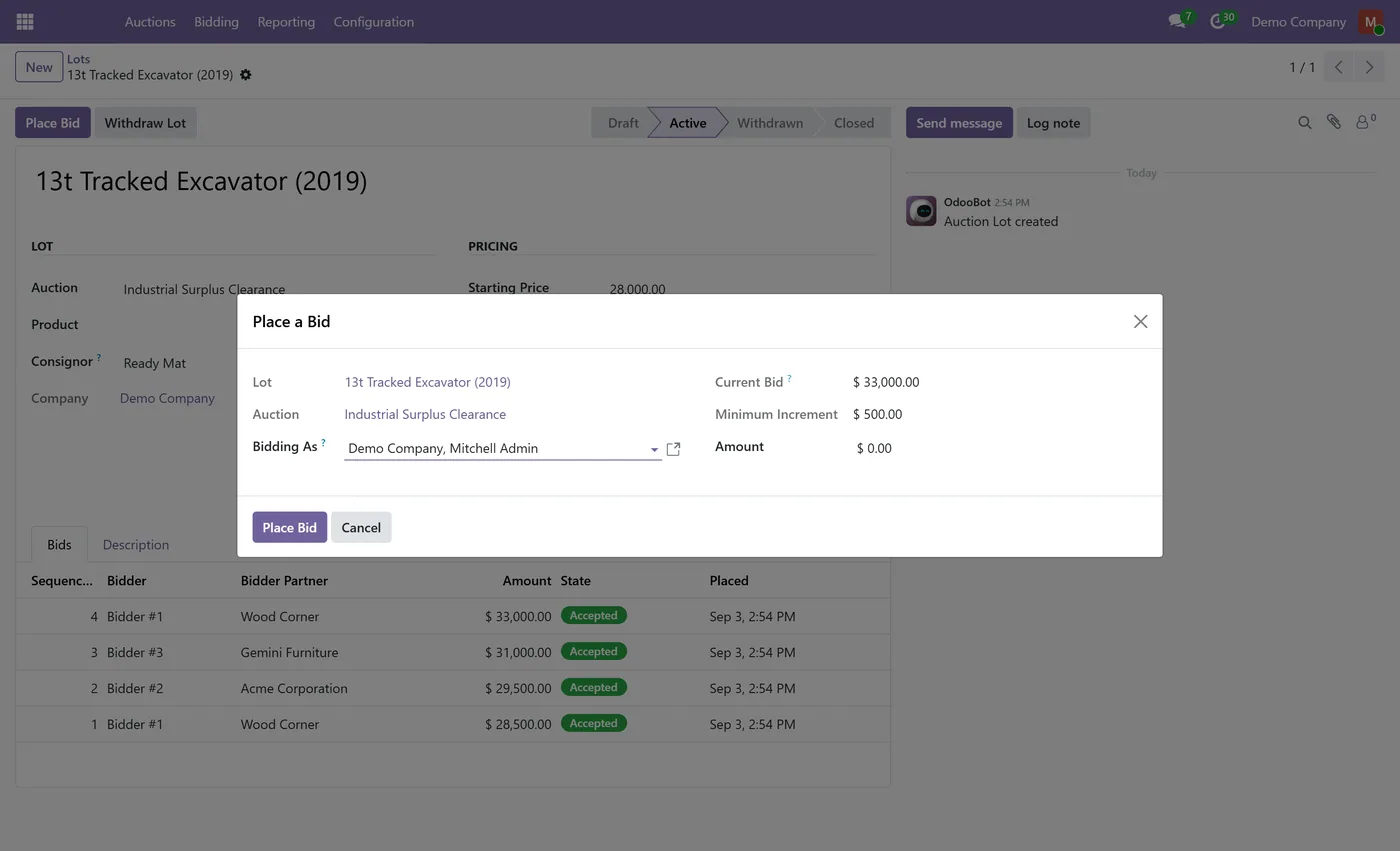The height and width of the screenshot is (851, 1400).
Task: Sort bids by the Amount column header
Action: [x=526, y=580]
